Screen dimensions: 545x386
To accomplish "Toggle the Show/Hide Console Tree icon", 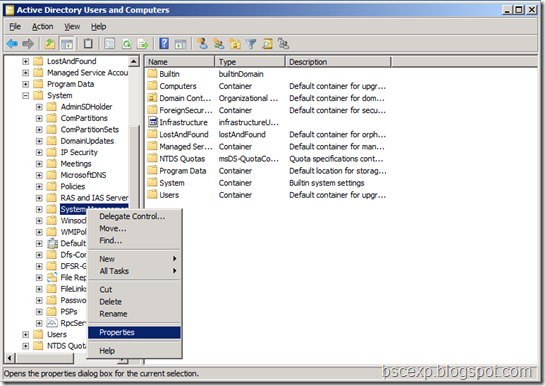I will [67, 44].
